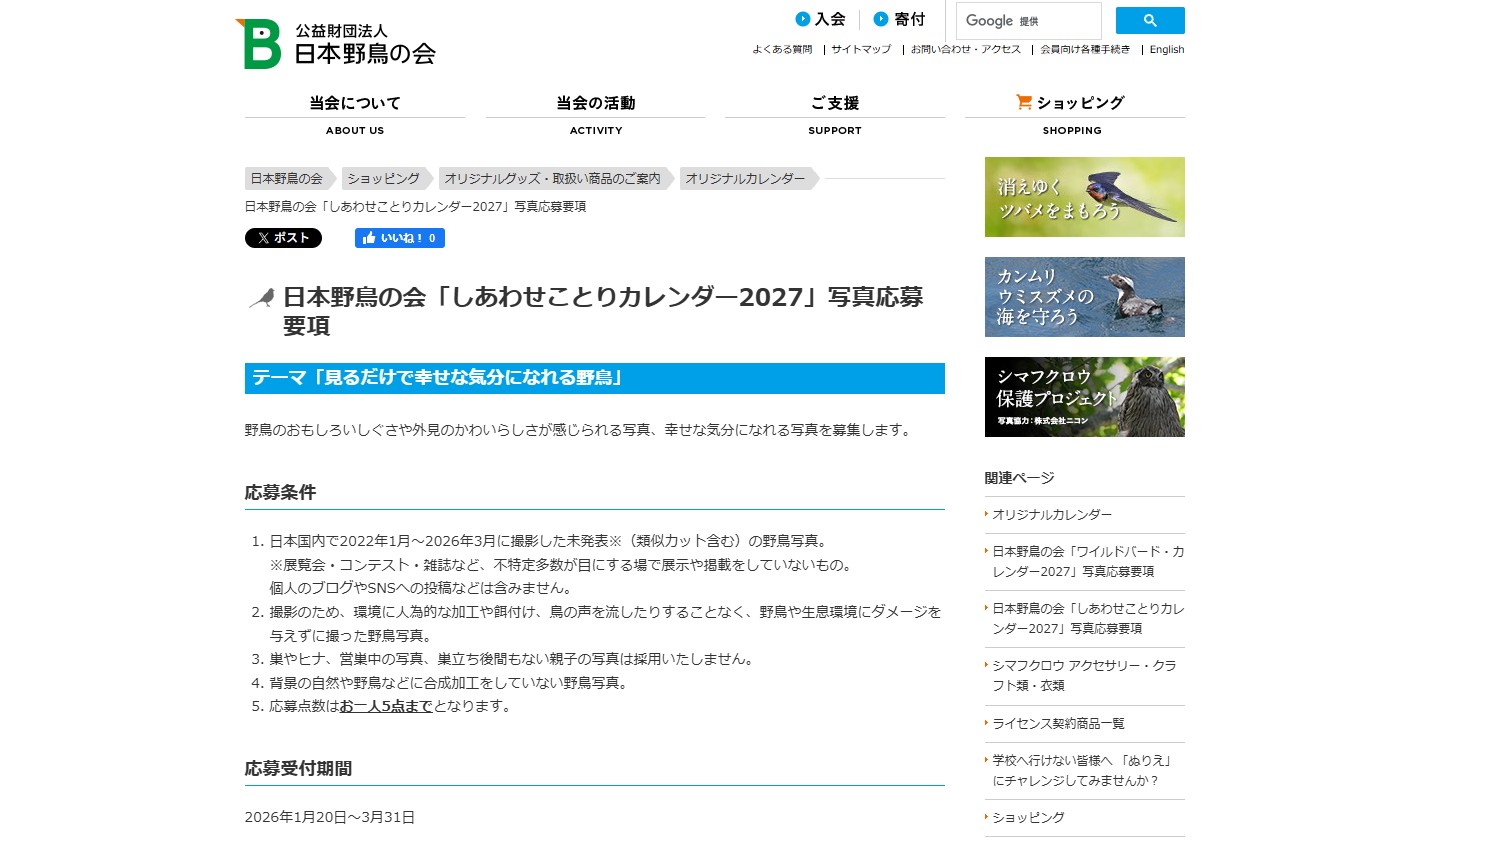This screenshot has height=845, width=1494.
Task: Open the シマフクロウ保護プロジェクト banner
Action: pyautogui.click(x=1084, y=397)
